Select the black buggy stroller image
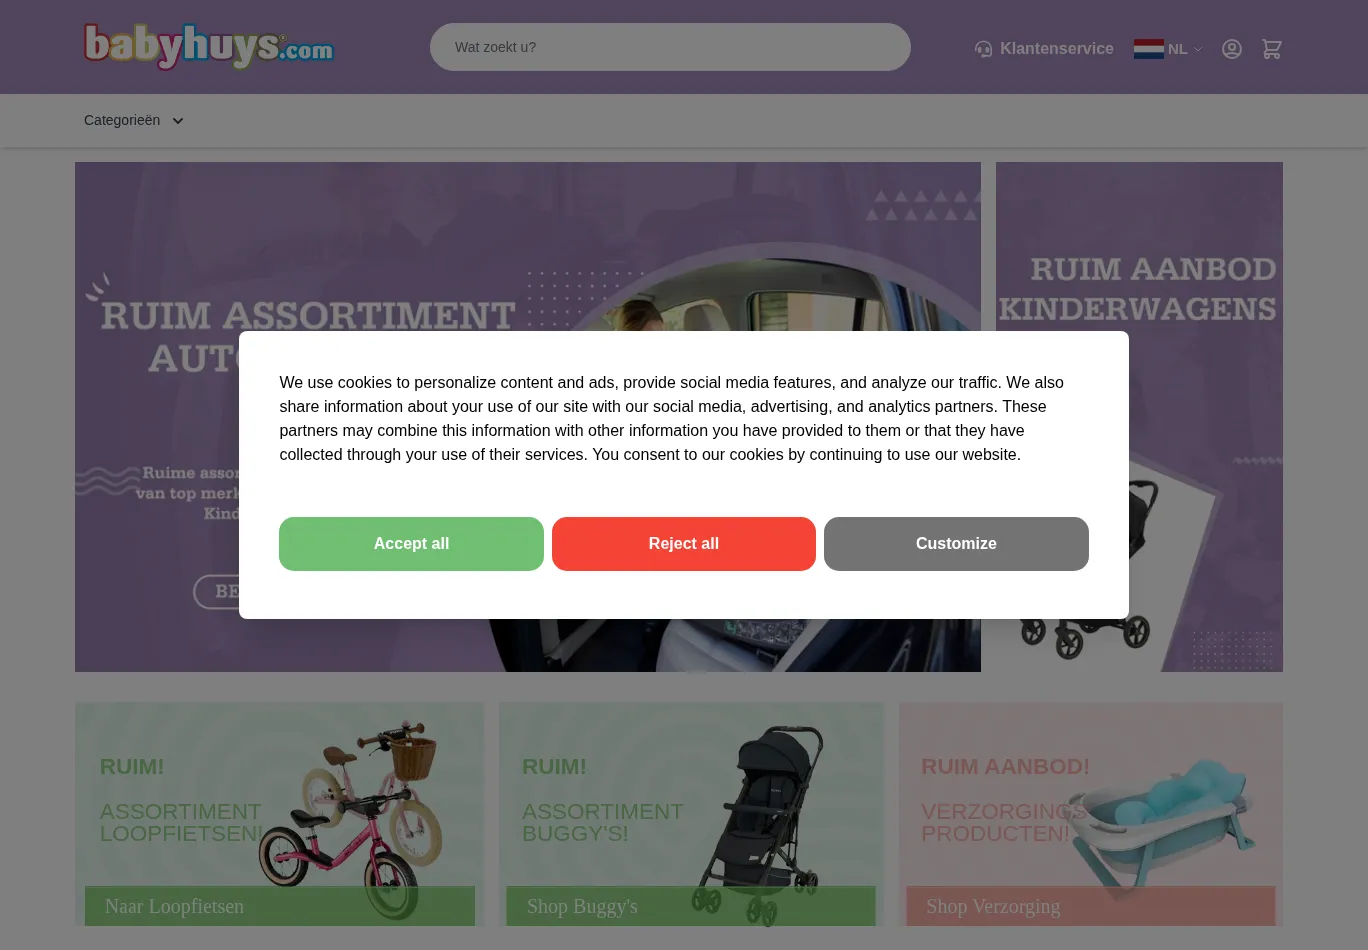Viewport: 1368px width, 950px height. (758, 823)
